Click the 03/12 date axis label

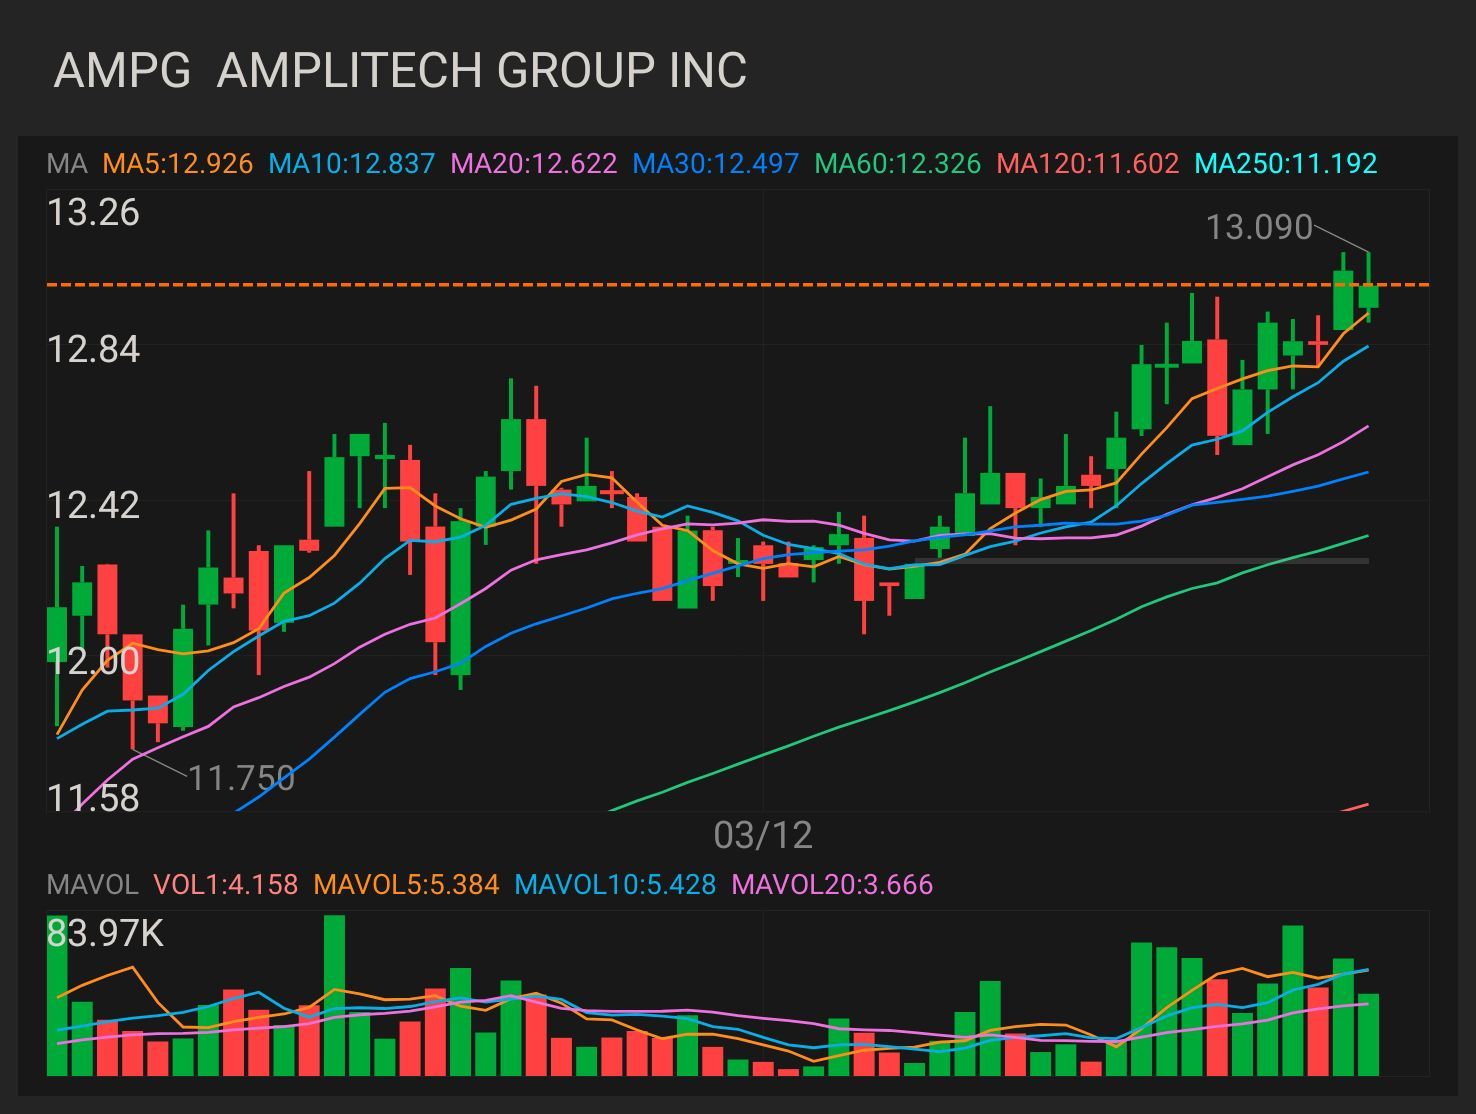763,835
